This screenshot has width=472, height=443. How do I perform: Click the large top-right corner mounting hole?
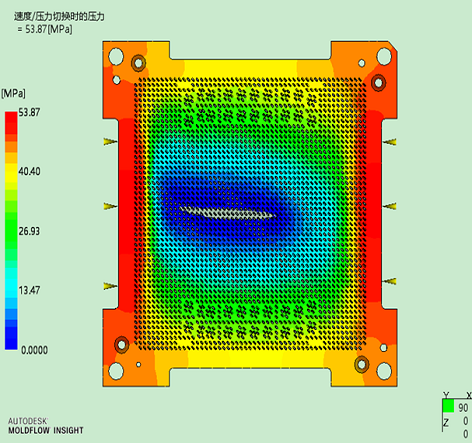[384, 56]
